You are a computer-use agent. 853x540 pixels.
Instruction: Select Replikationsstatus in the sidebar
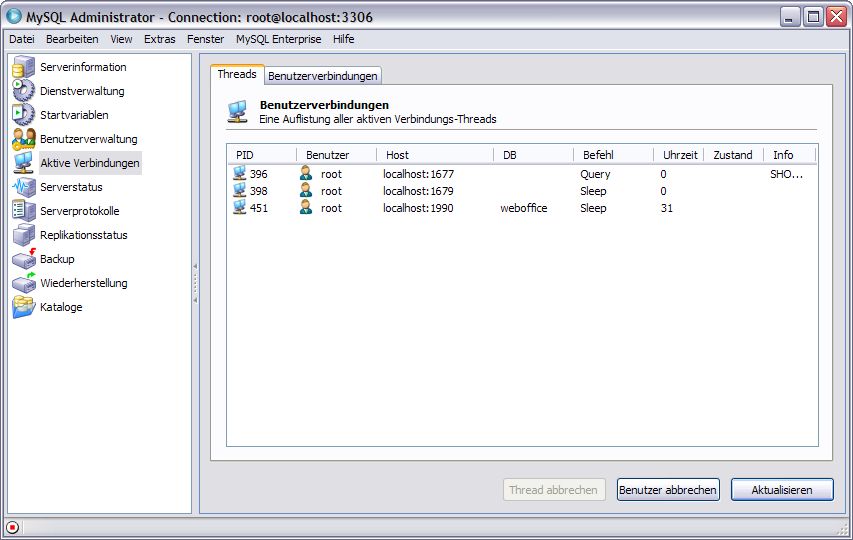pos(84,234)
